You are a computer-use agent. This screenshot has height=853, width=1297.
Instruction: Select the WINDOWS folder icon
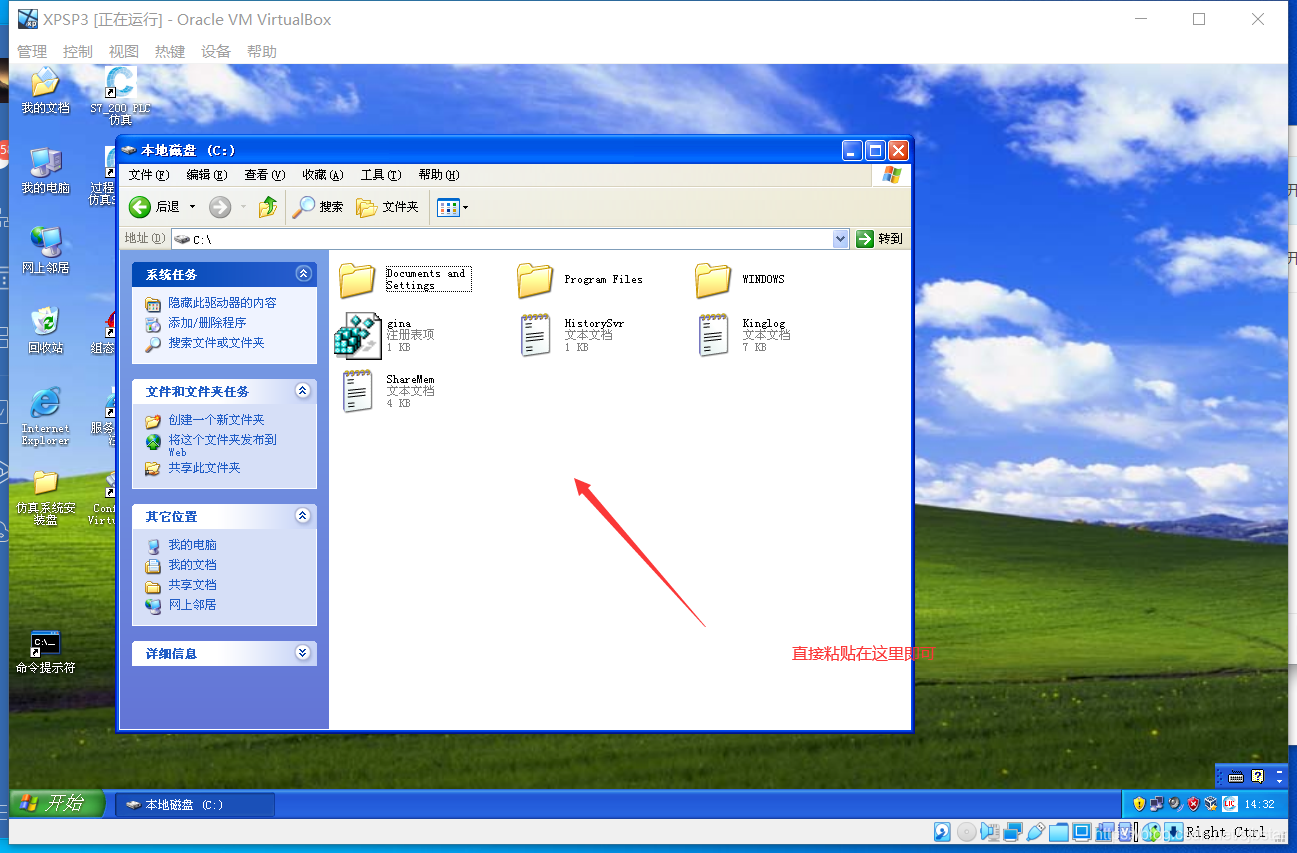[x=713, y=280]
